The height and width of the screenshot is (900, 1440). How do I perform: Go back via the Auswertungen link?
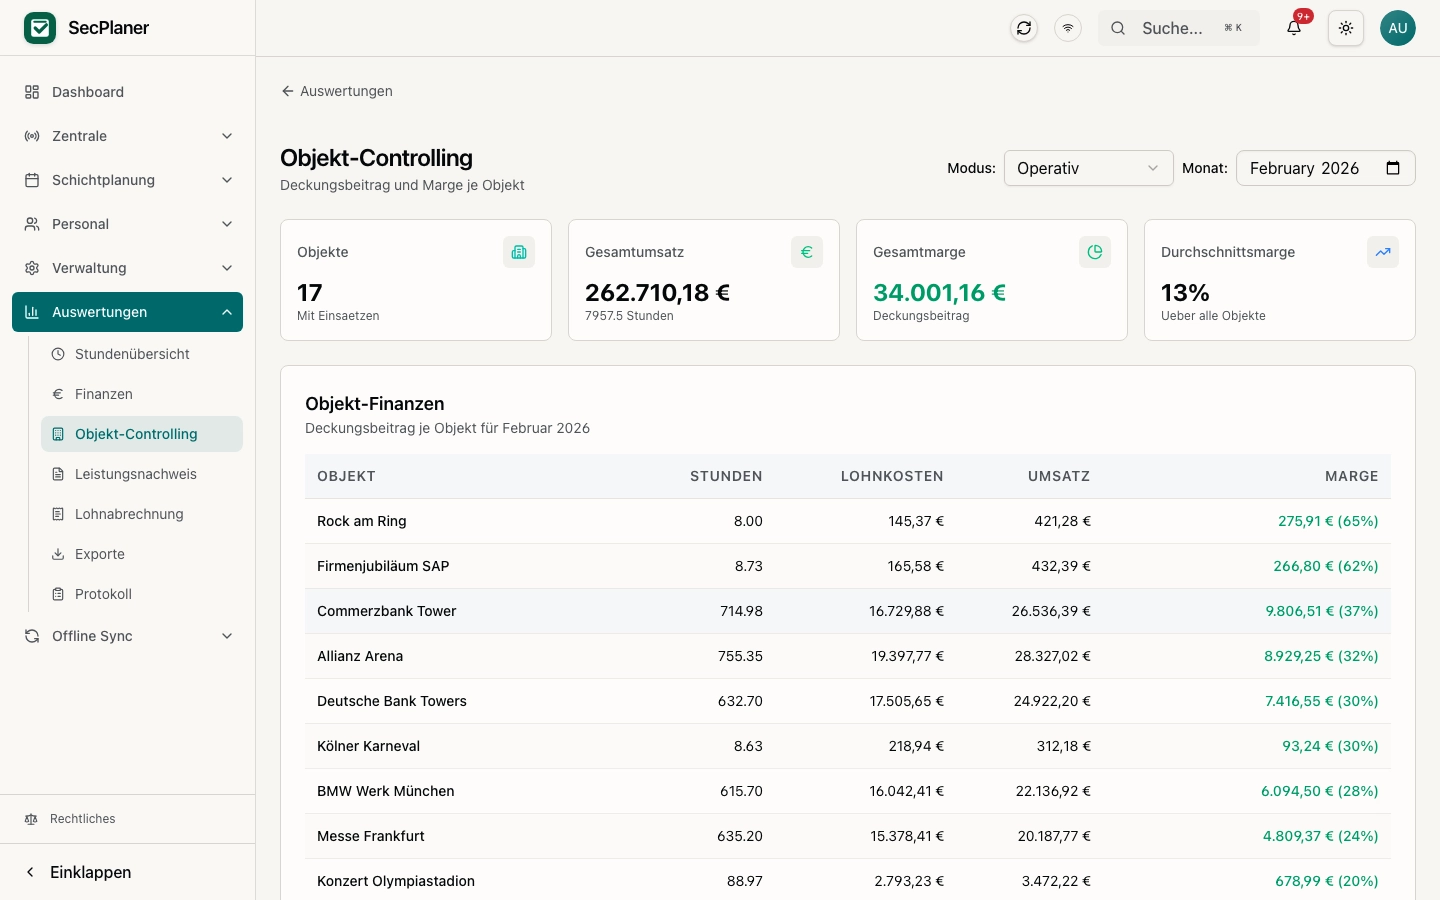pos(337,91)
